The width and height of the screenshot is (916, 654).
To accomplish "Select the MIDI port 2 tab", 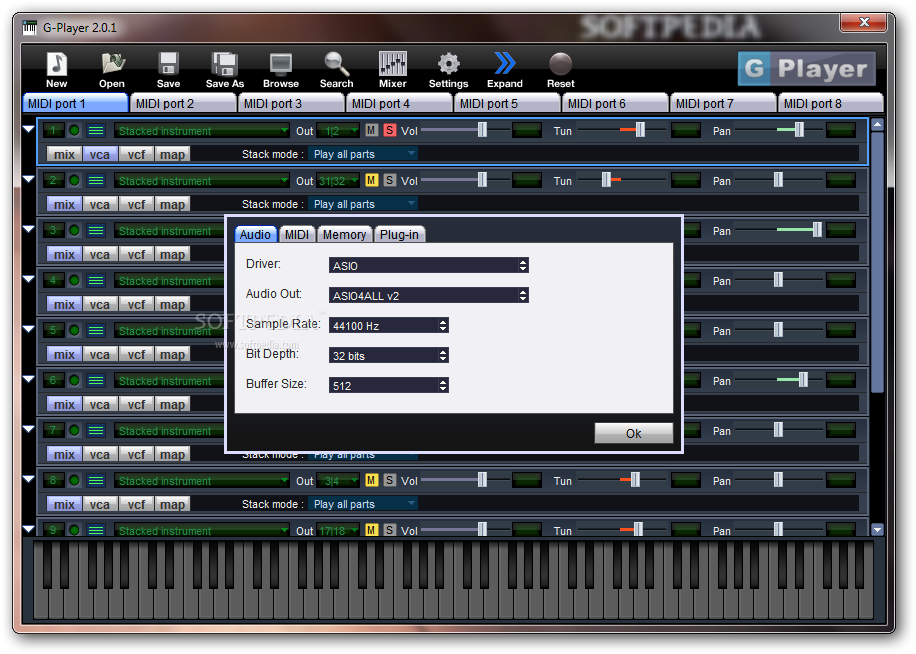I will tap(183, 103).
